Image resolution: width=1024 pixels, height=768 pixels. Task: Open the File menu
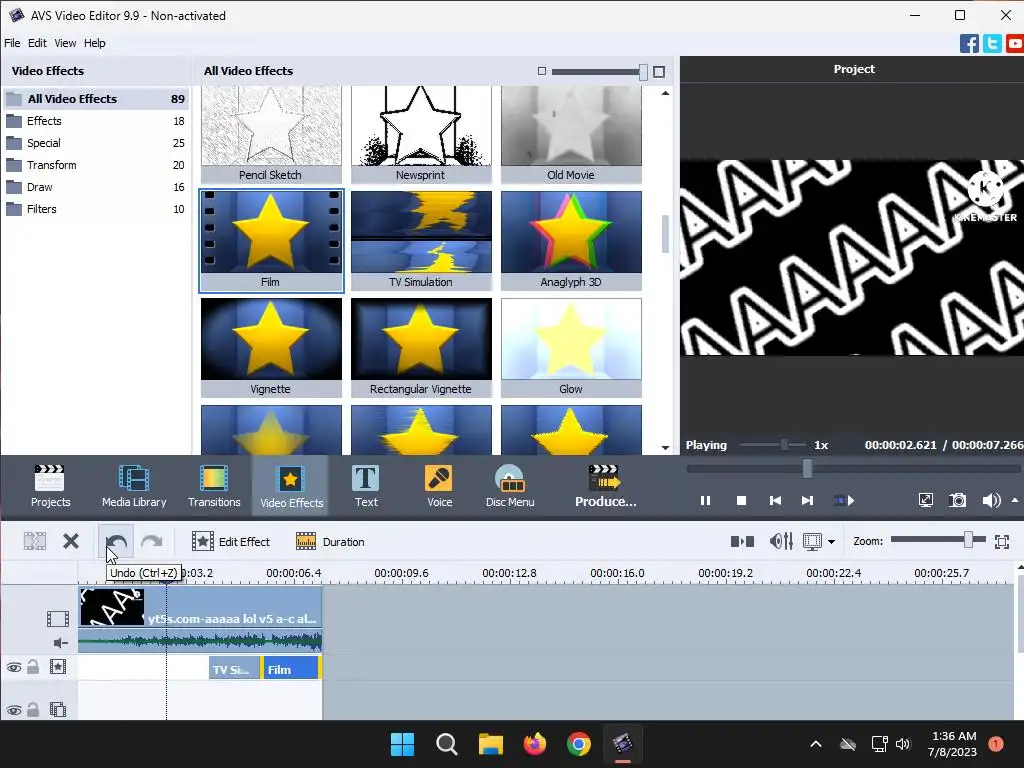click(12, 43)
